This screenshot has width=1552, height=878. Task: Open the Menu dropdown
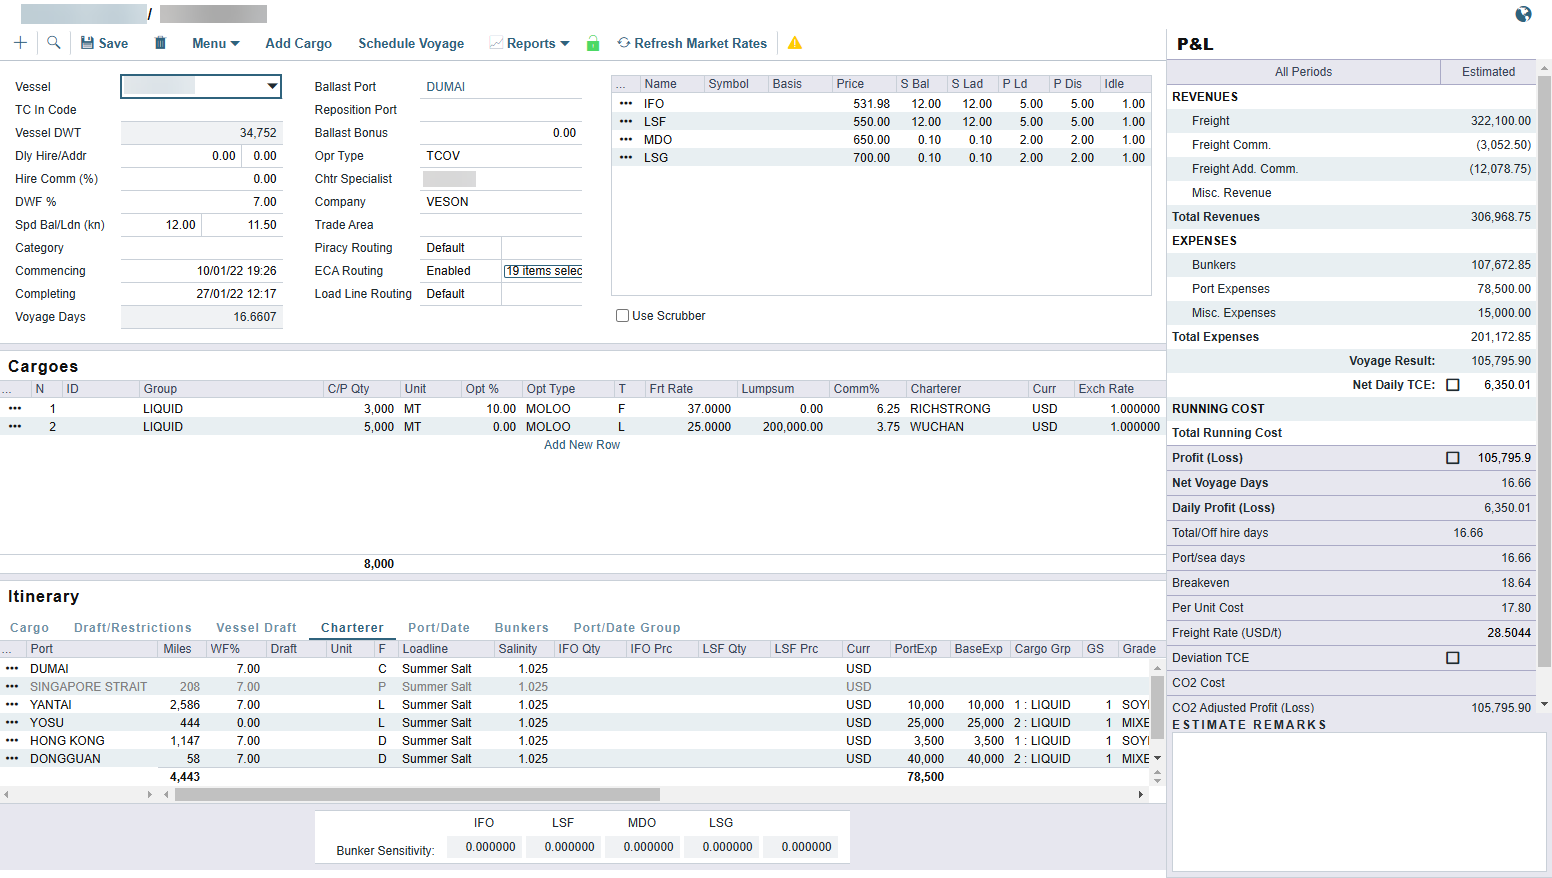[x=215, y=43]
